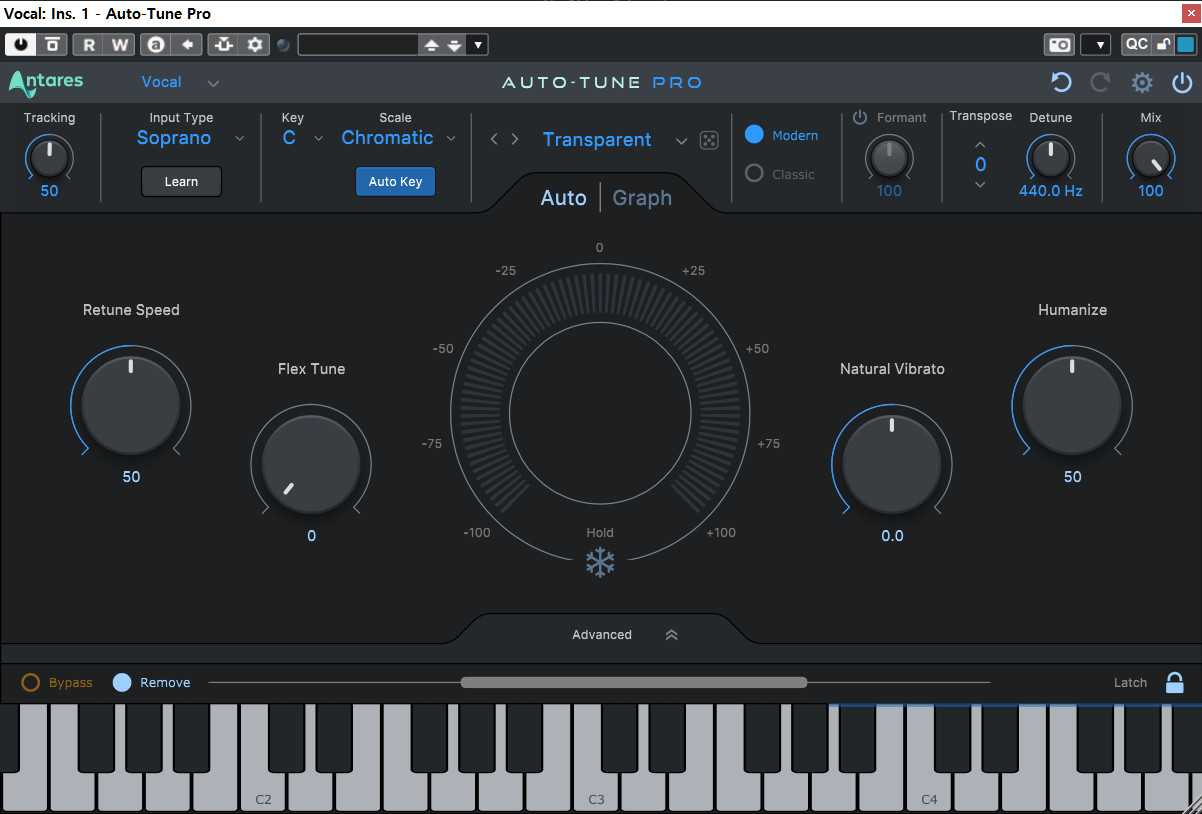Load next preset with down arrow
Screen dimensions: 1202x814
454,45
